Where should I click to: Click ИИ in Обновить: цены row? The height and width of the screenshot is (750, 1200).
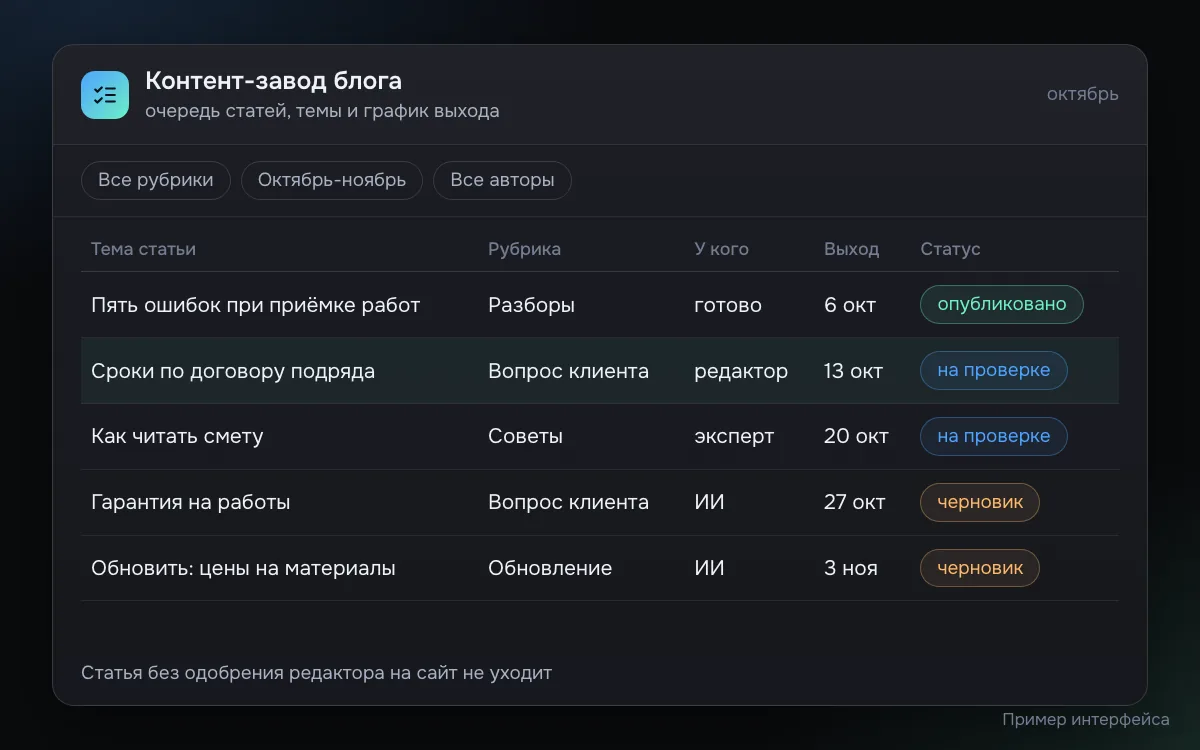tap(709, 569)
